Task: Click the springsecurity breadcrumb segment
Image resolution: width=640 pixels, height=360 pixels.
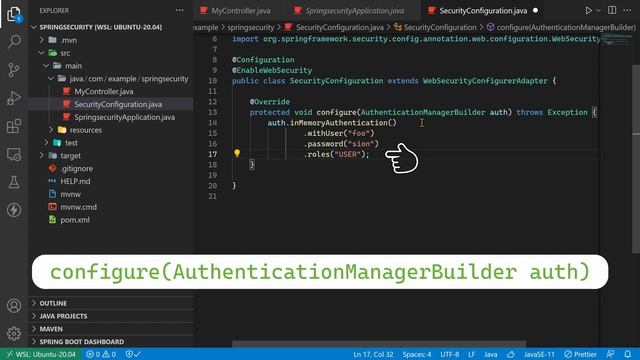Action: tap(251, 27)
